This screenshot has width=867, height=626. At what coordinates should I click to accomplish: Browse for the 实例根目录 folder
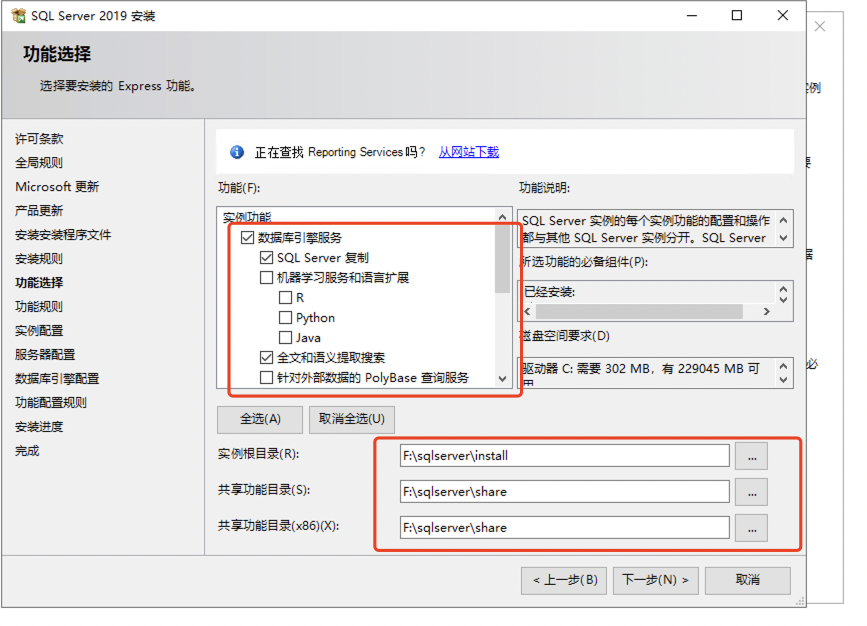point(751,455)
